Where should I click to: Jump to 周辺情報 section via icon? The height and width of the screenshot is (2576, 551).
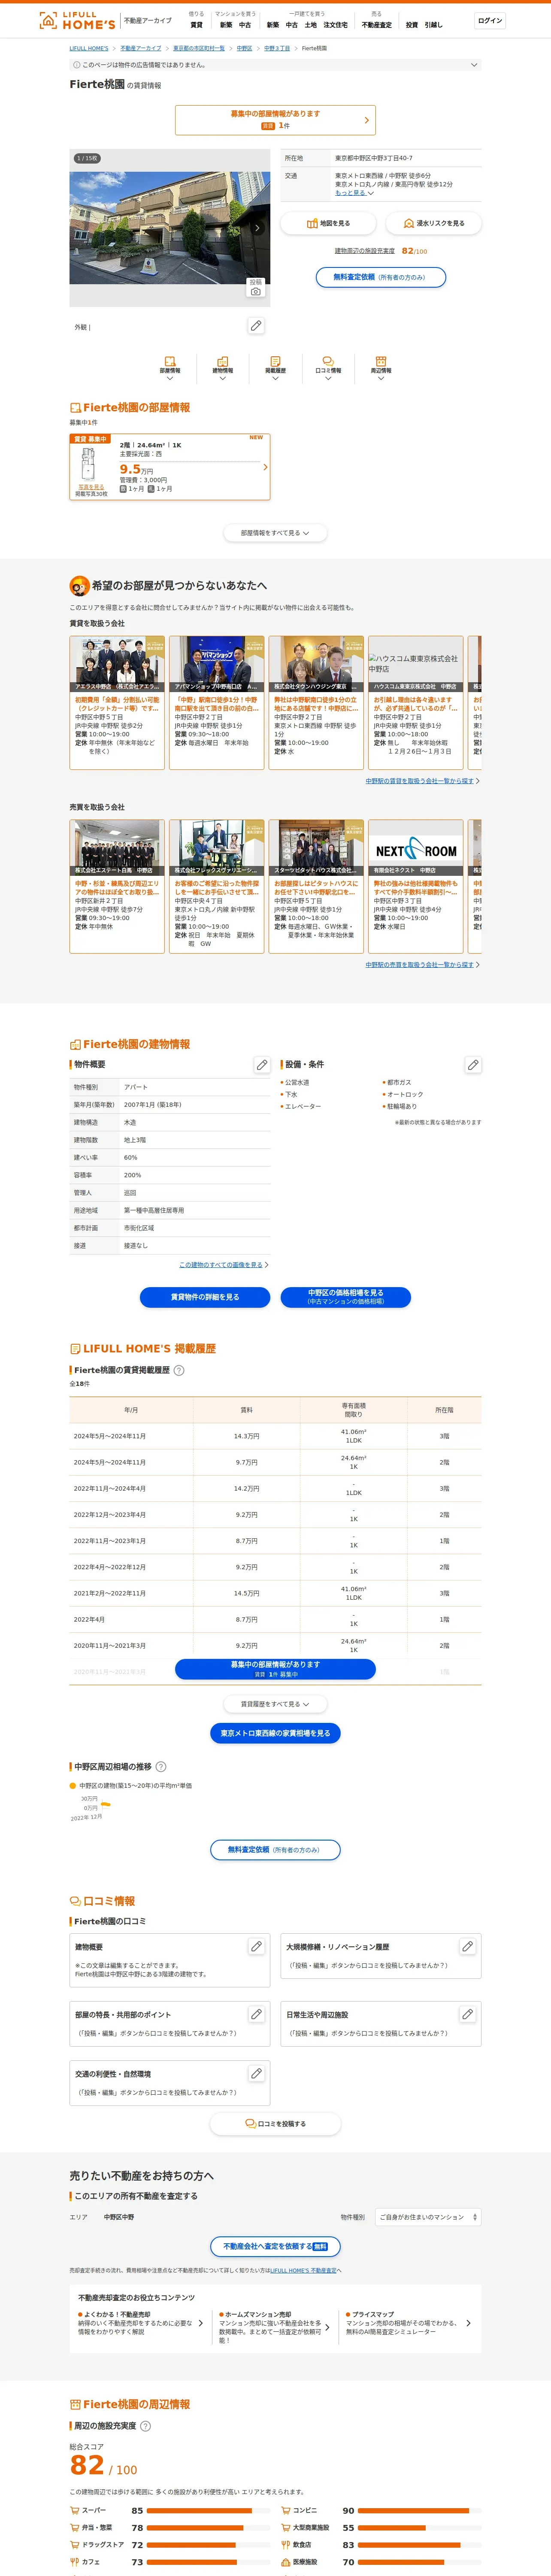381,367
